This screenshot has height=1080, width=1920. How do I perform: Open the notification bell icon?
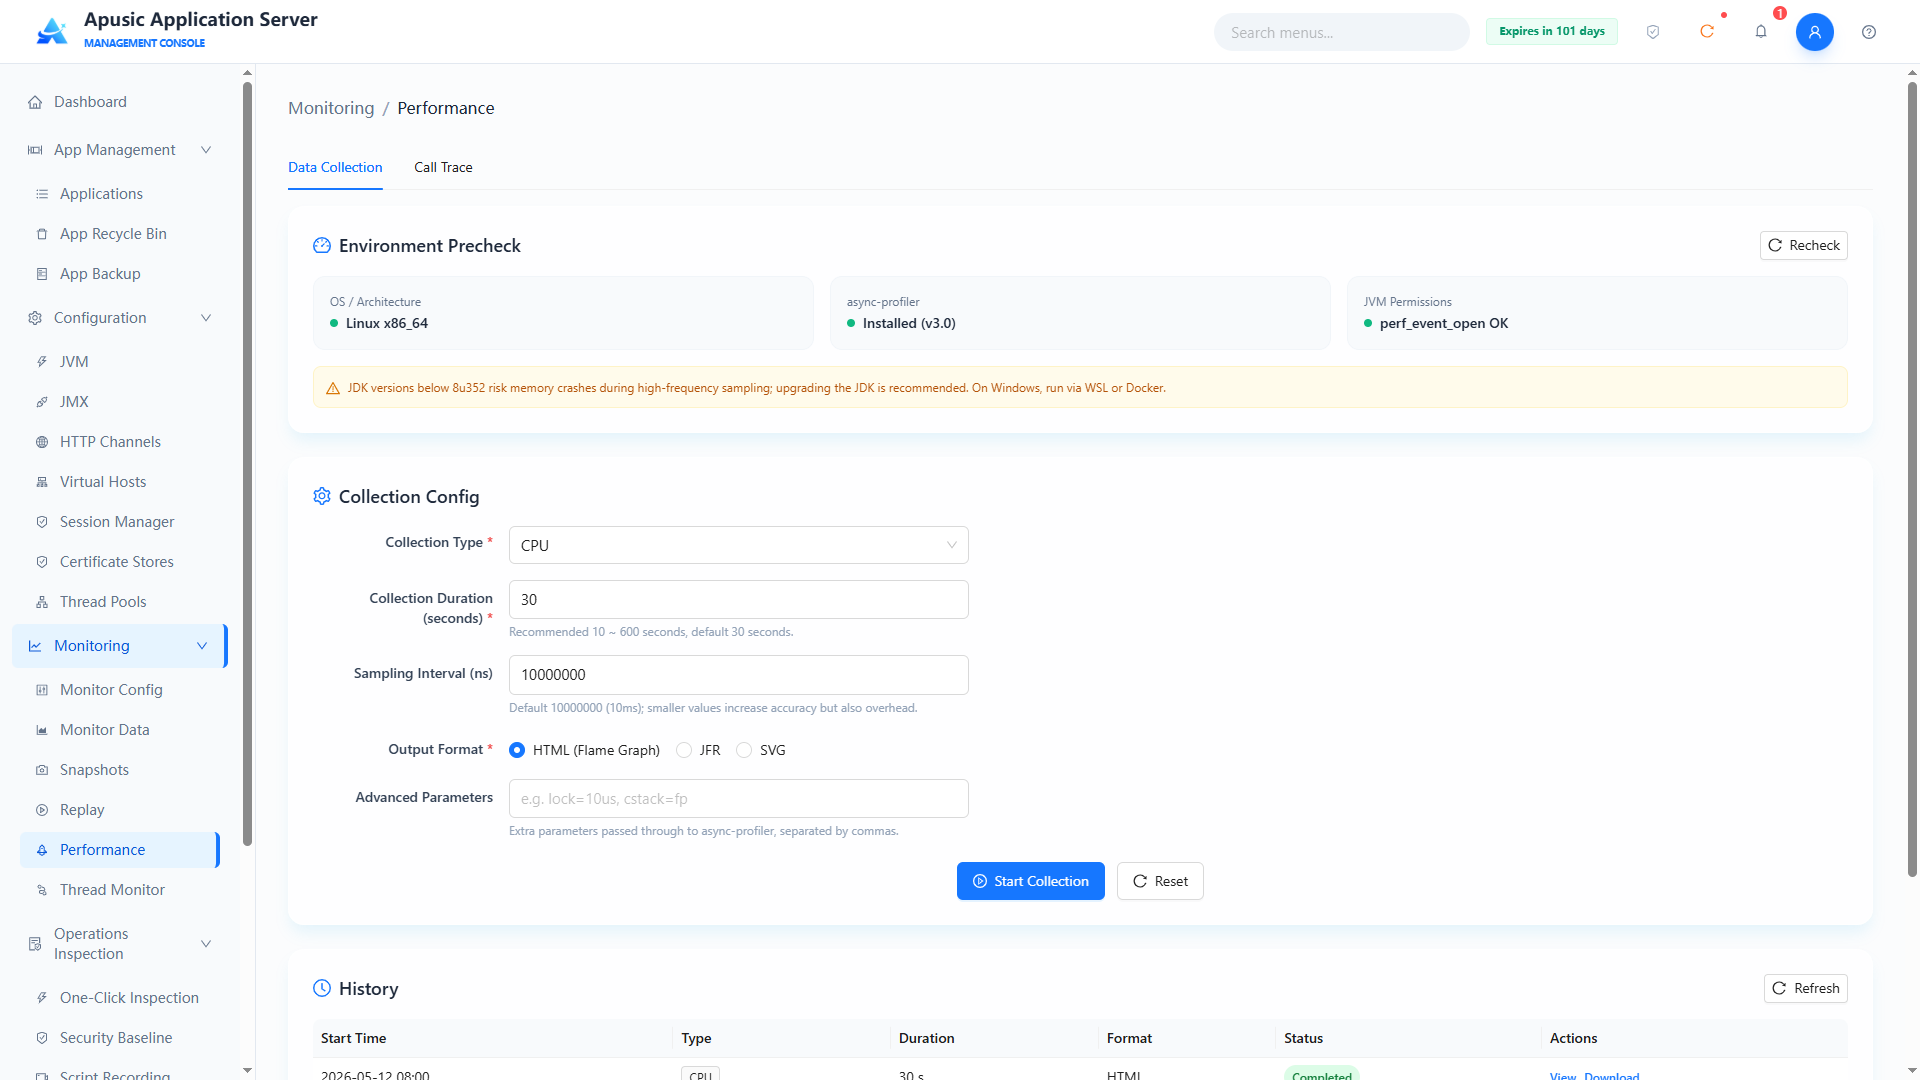(1761, 32)
